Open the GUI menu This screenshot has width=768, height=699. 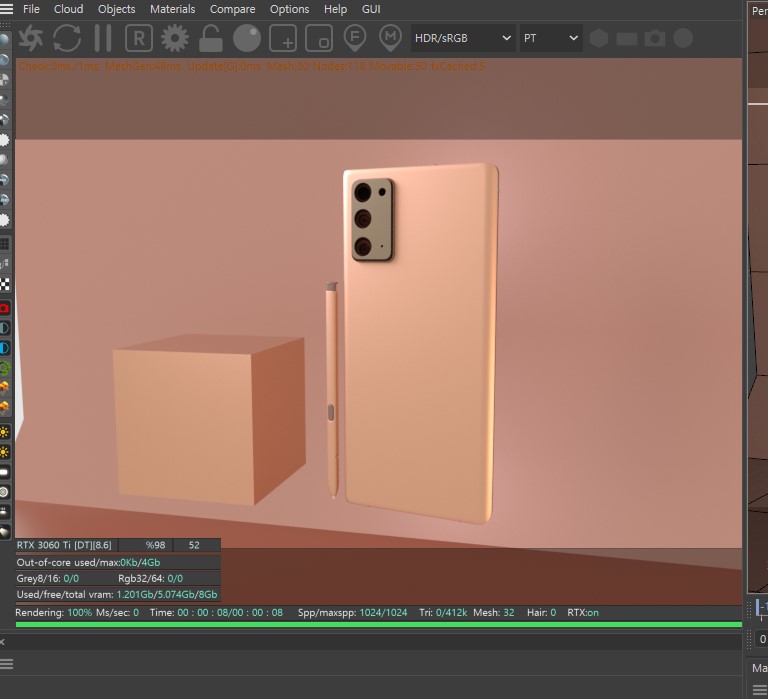point(371,9)
